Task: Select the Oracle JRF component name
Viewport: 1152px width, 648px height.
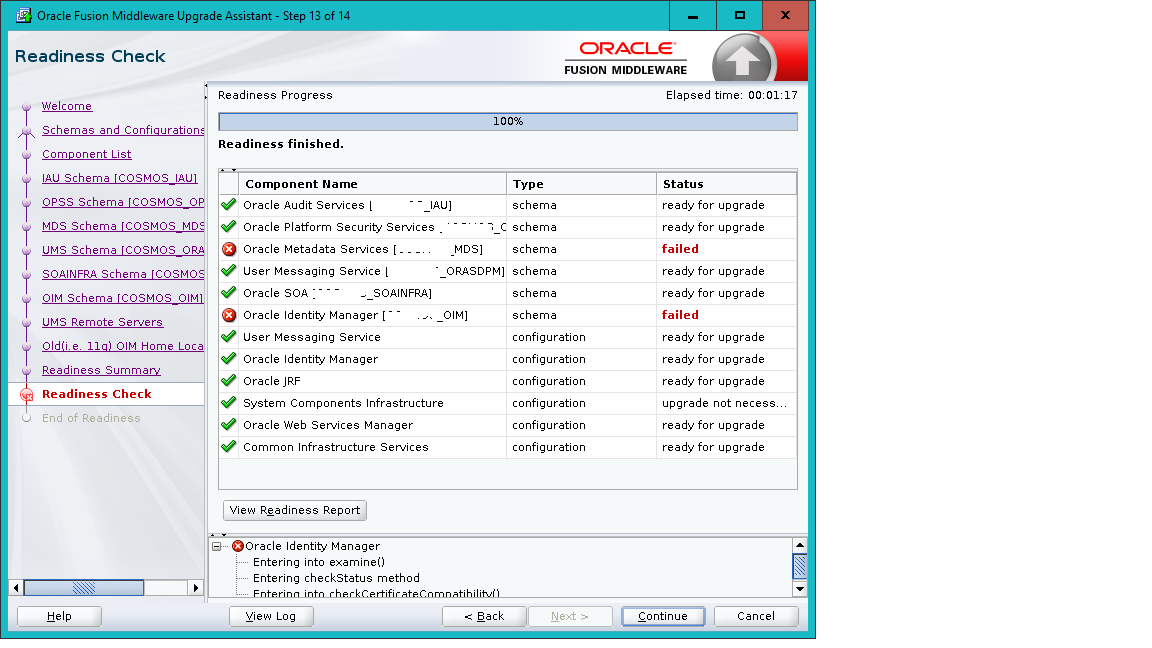Action: [272, 381]
